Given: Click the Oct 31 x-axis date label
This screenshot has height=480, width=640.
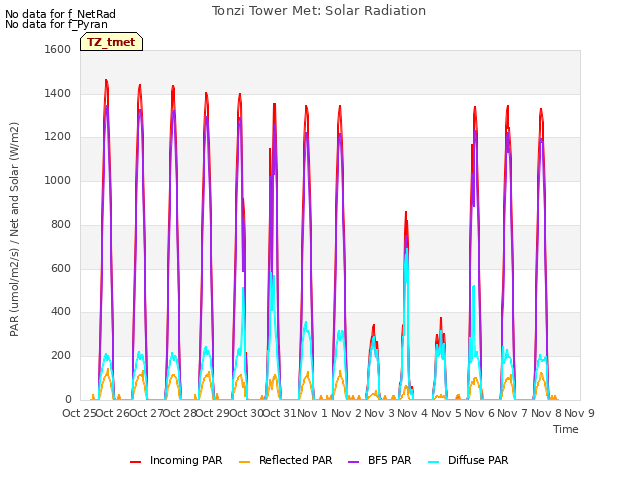Looking at the screenshot, I should point(280,413).
